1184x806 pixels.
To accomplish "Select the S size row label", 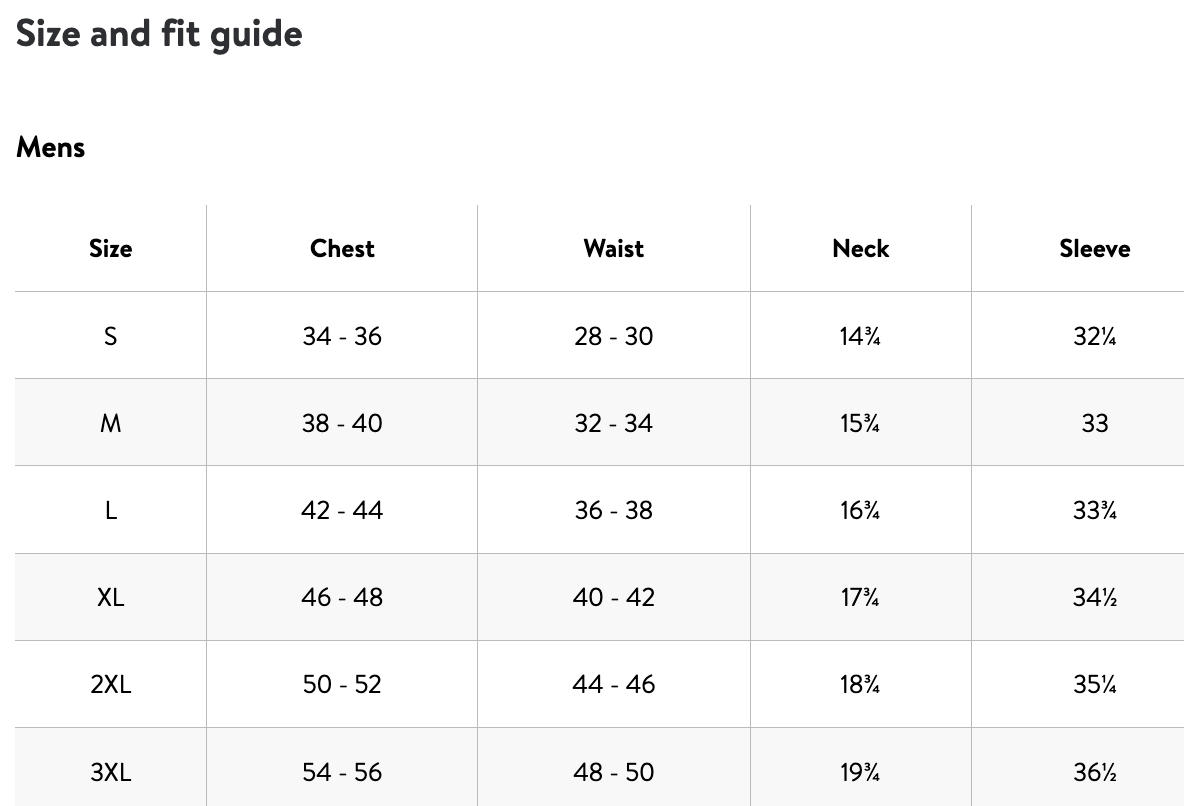I will coord(110,337).
